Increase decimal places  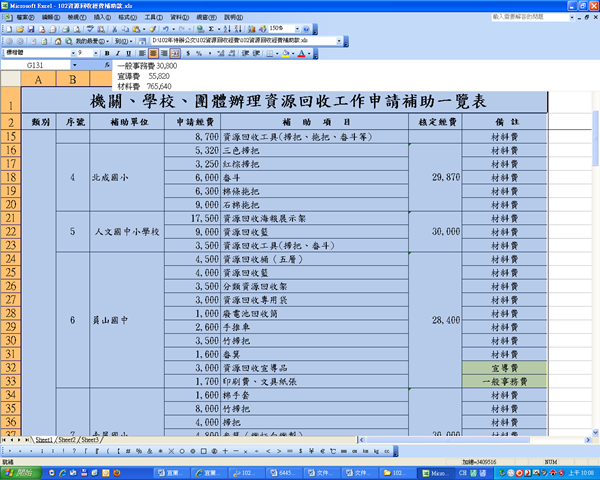click(221, 54)
